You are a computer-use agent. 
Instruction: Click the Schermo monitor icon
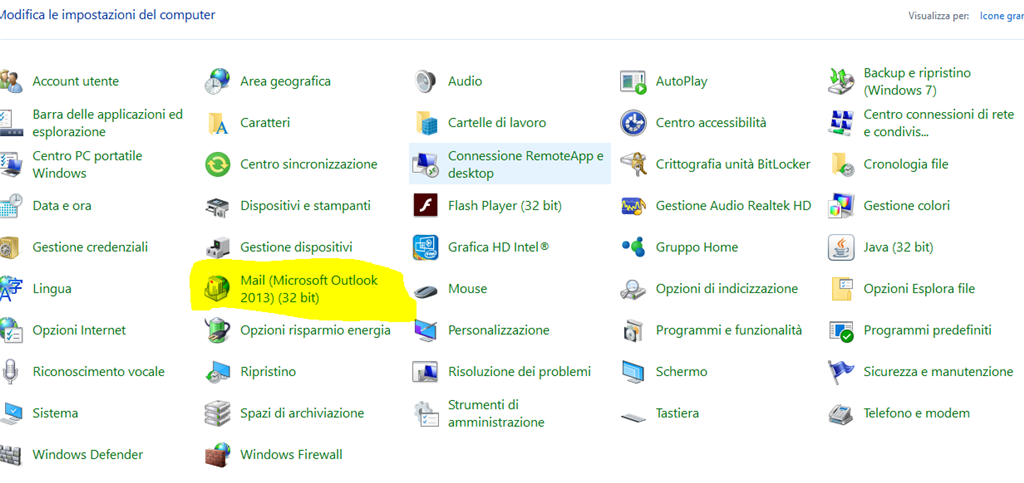coord(633,372)
